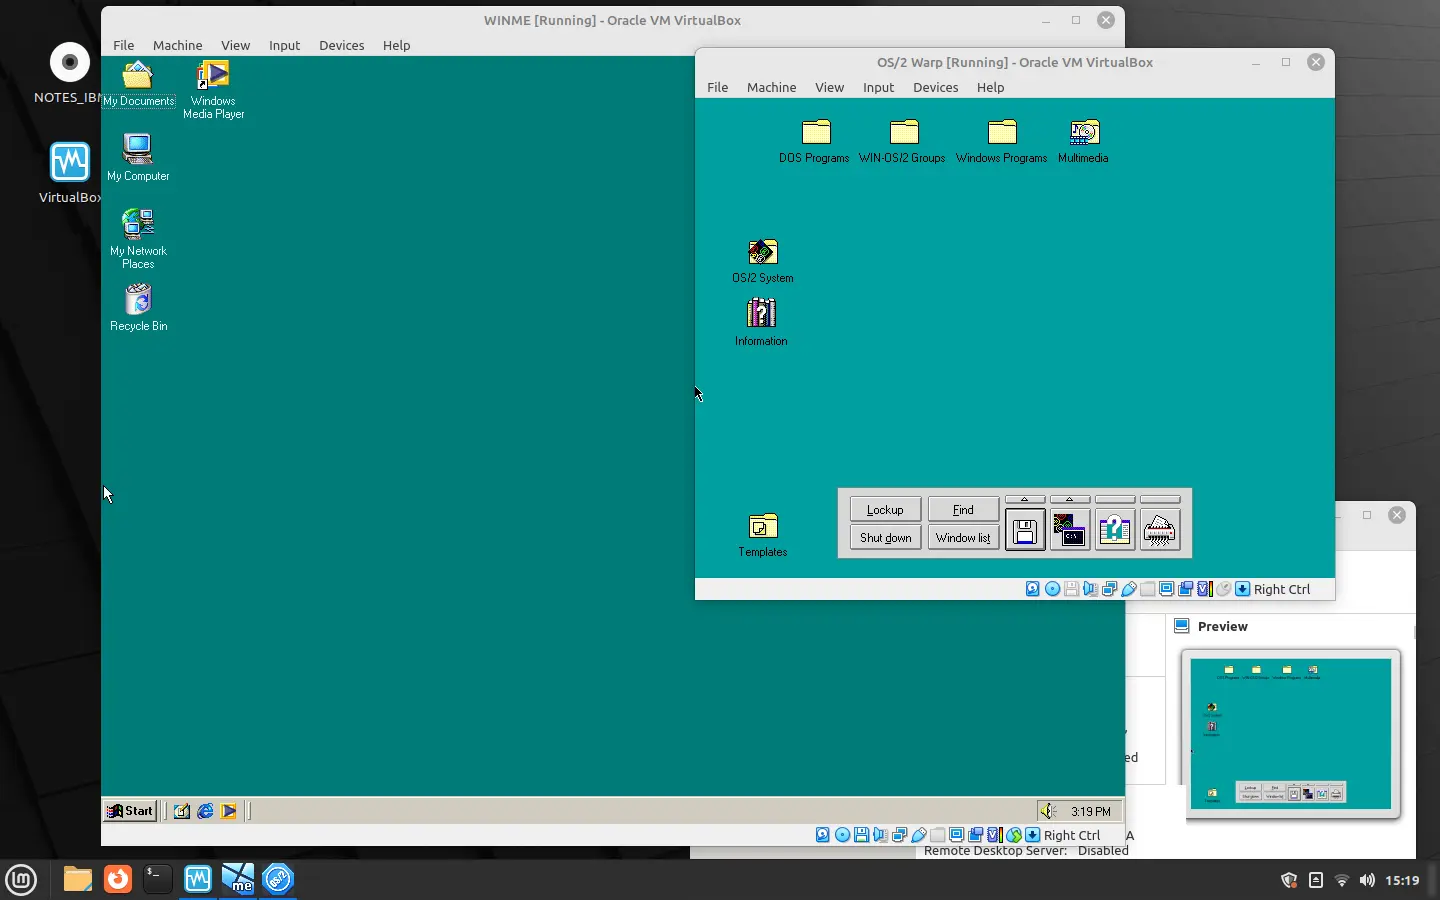Open the Terminal from the Mint panel
The image size is (1440, 900).
tap(158, 879)
